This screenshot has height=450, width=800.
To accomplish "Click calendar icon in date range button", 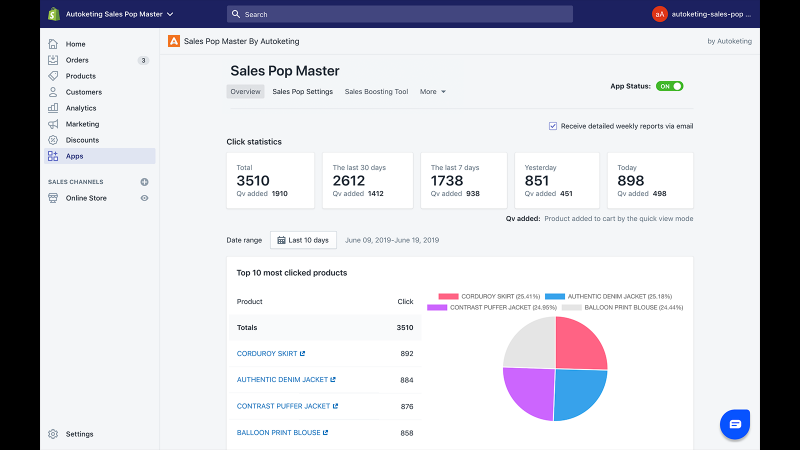I will [x=281, y=240].
